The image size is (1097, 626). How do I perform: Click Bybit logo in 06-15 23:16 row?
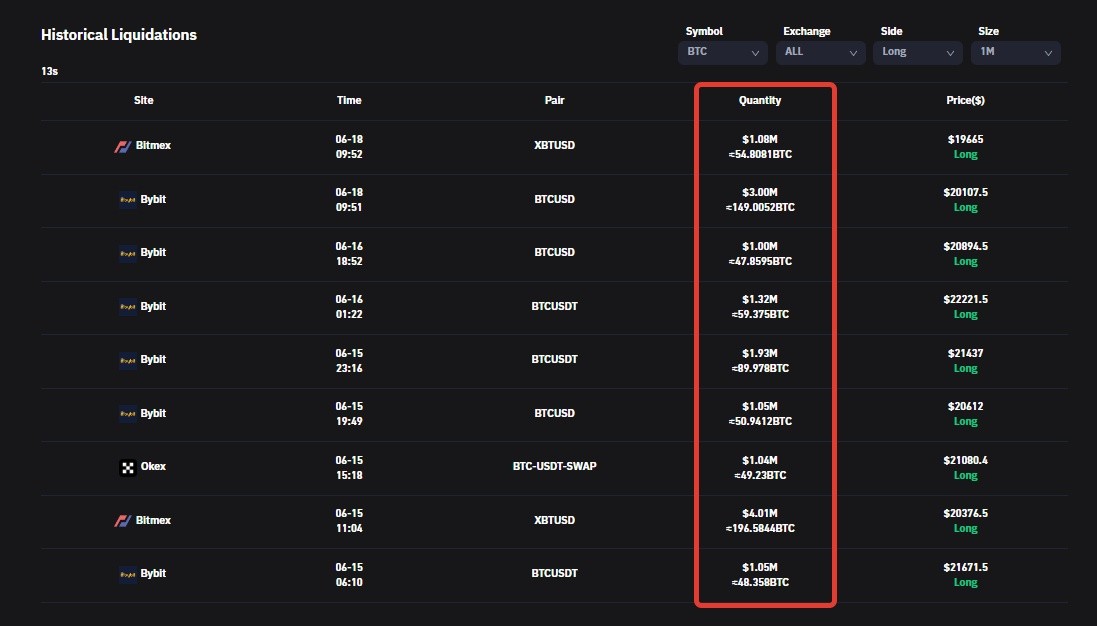pos(127,360)
